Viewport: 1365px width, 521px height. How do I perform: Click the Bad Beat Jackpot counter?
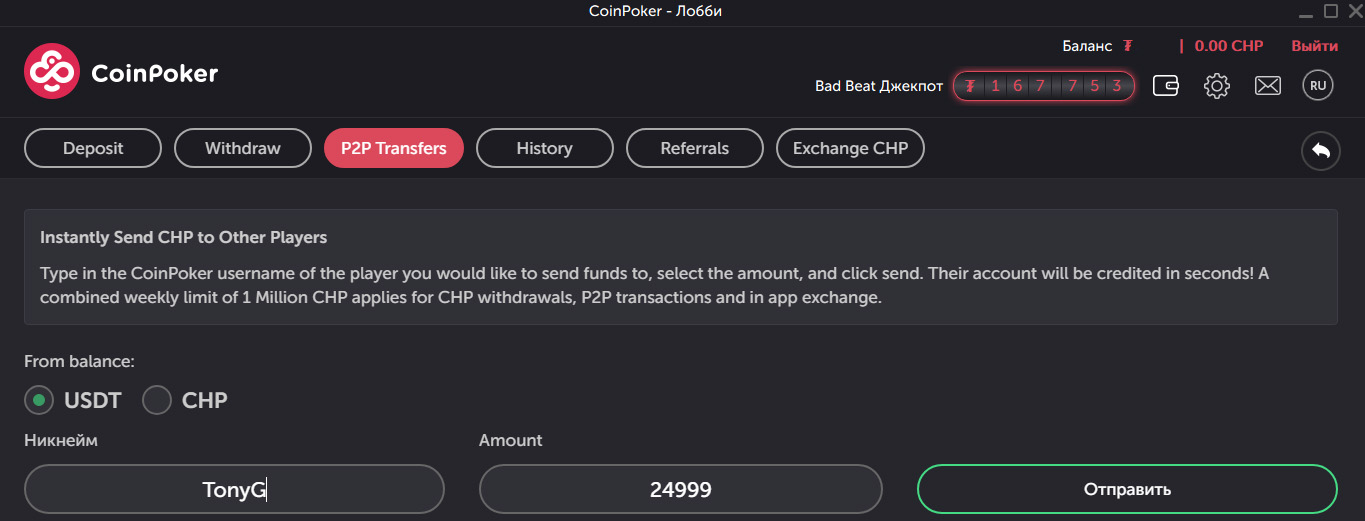[1044, 86]
